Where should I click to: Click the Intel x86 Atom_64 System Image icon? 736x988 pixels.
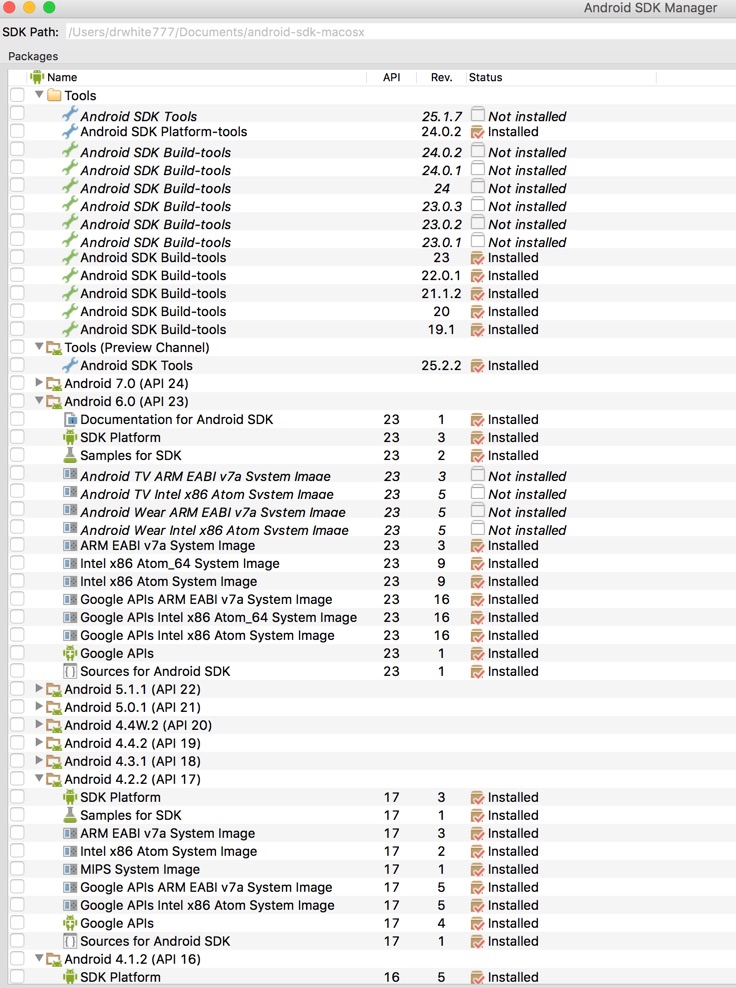(70, 563)
